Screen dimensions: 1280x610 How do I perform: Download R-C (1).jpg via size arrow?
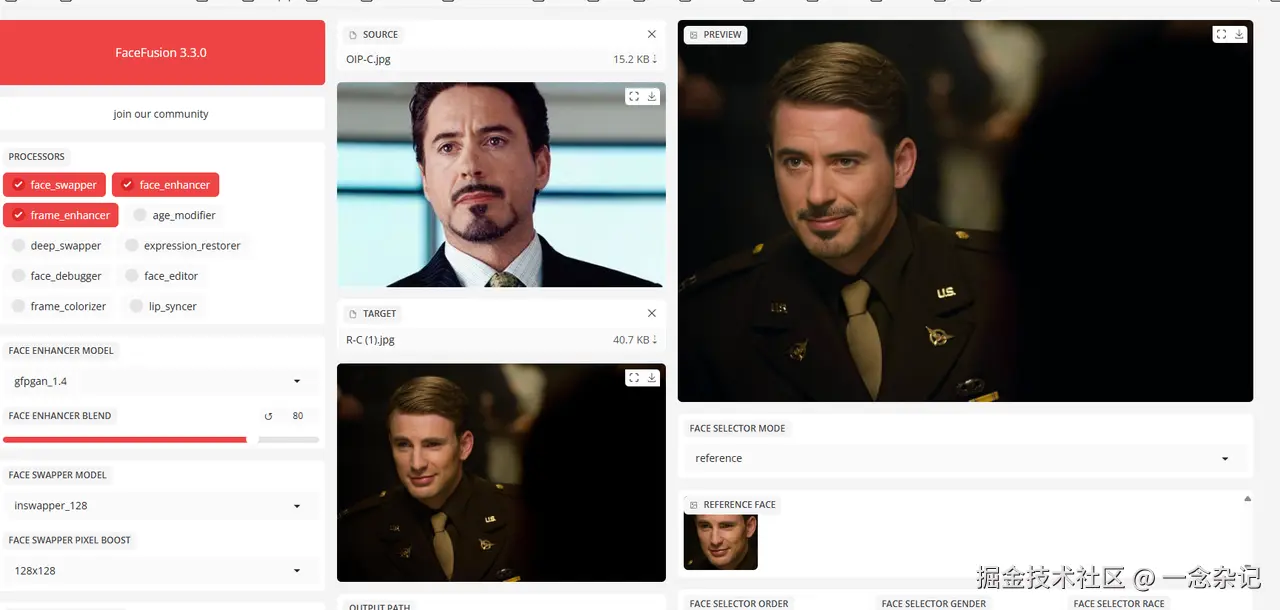pos(636,340)
